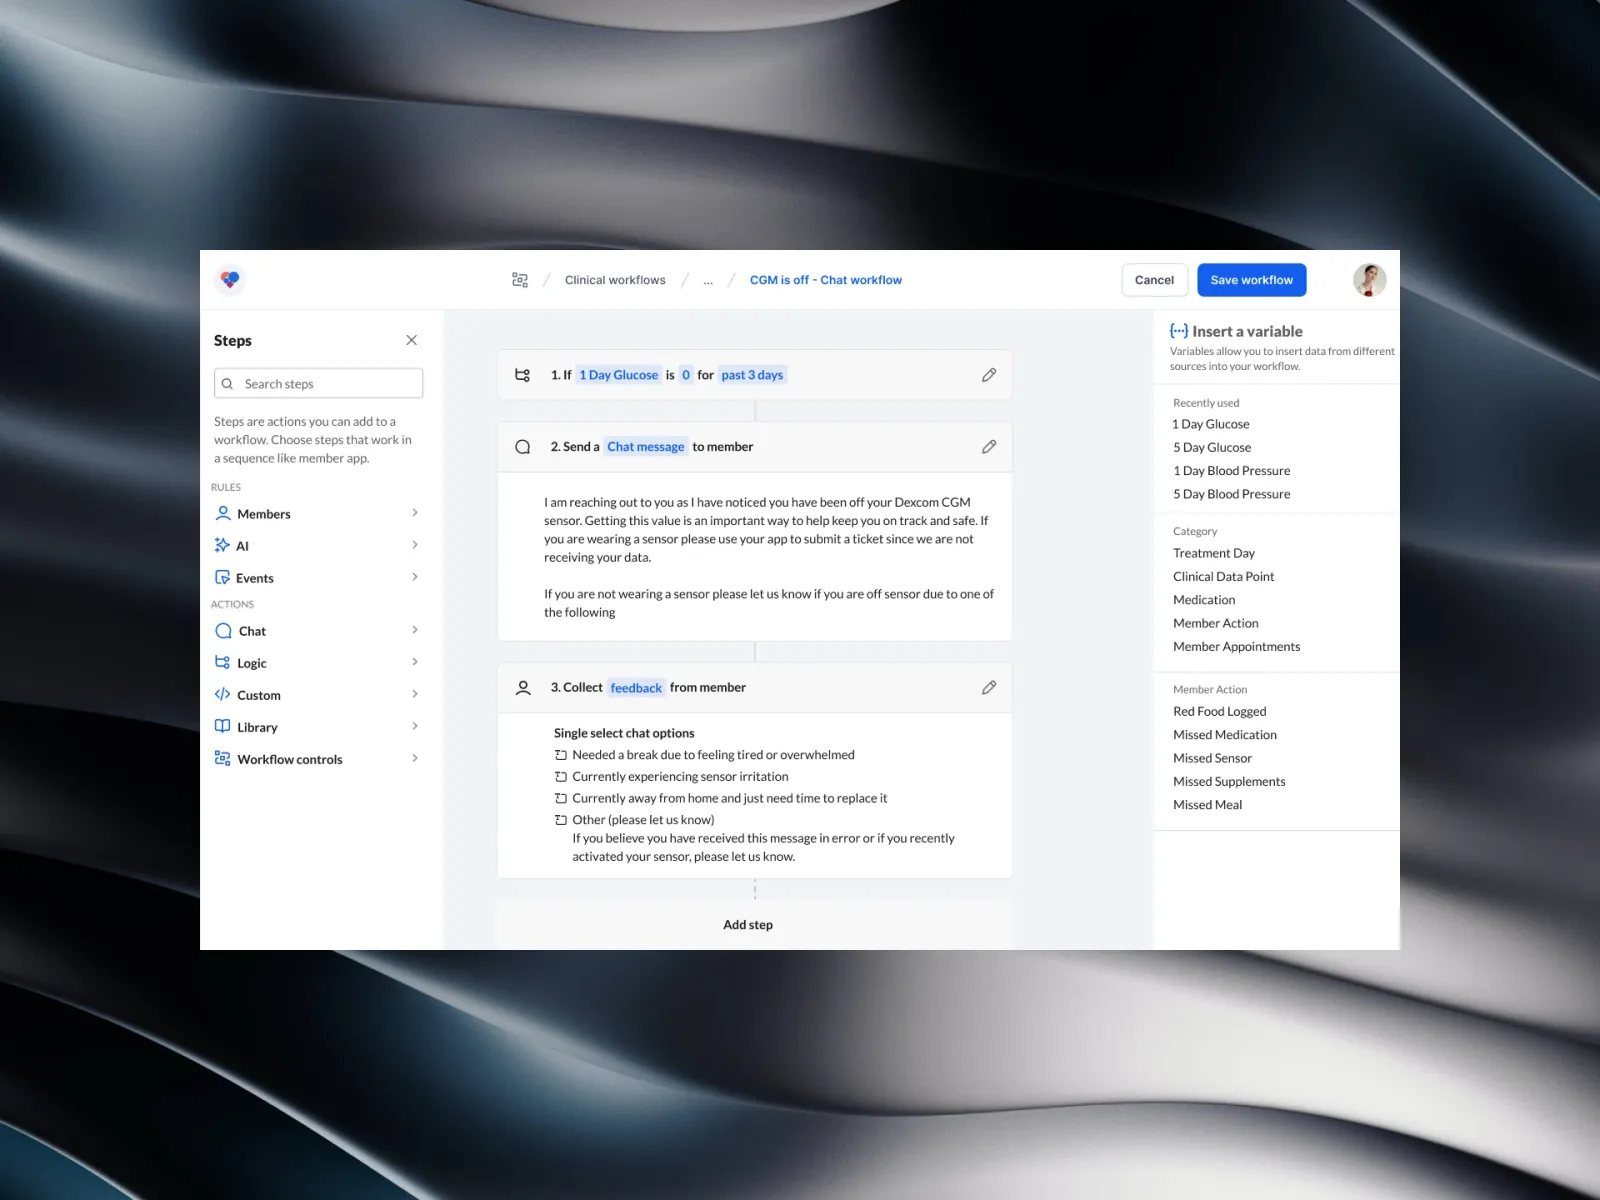1600x1200 pixels.
Task: Click the condition branch icon on step 1
Action: (522, 375)
